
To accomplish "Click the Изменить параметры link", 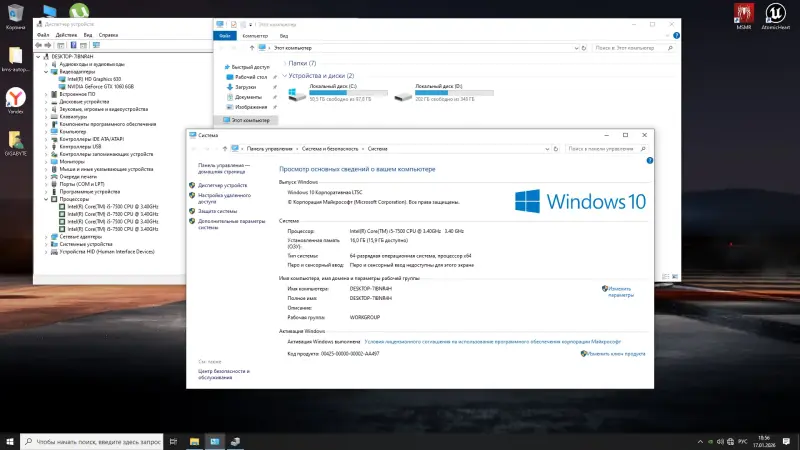I will pos(620,292).
